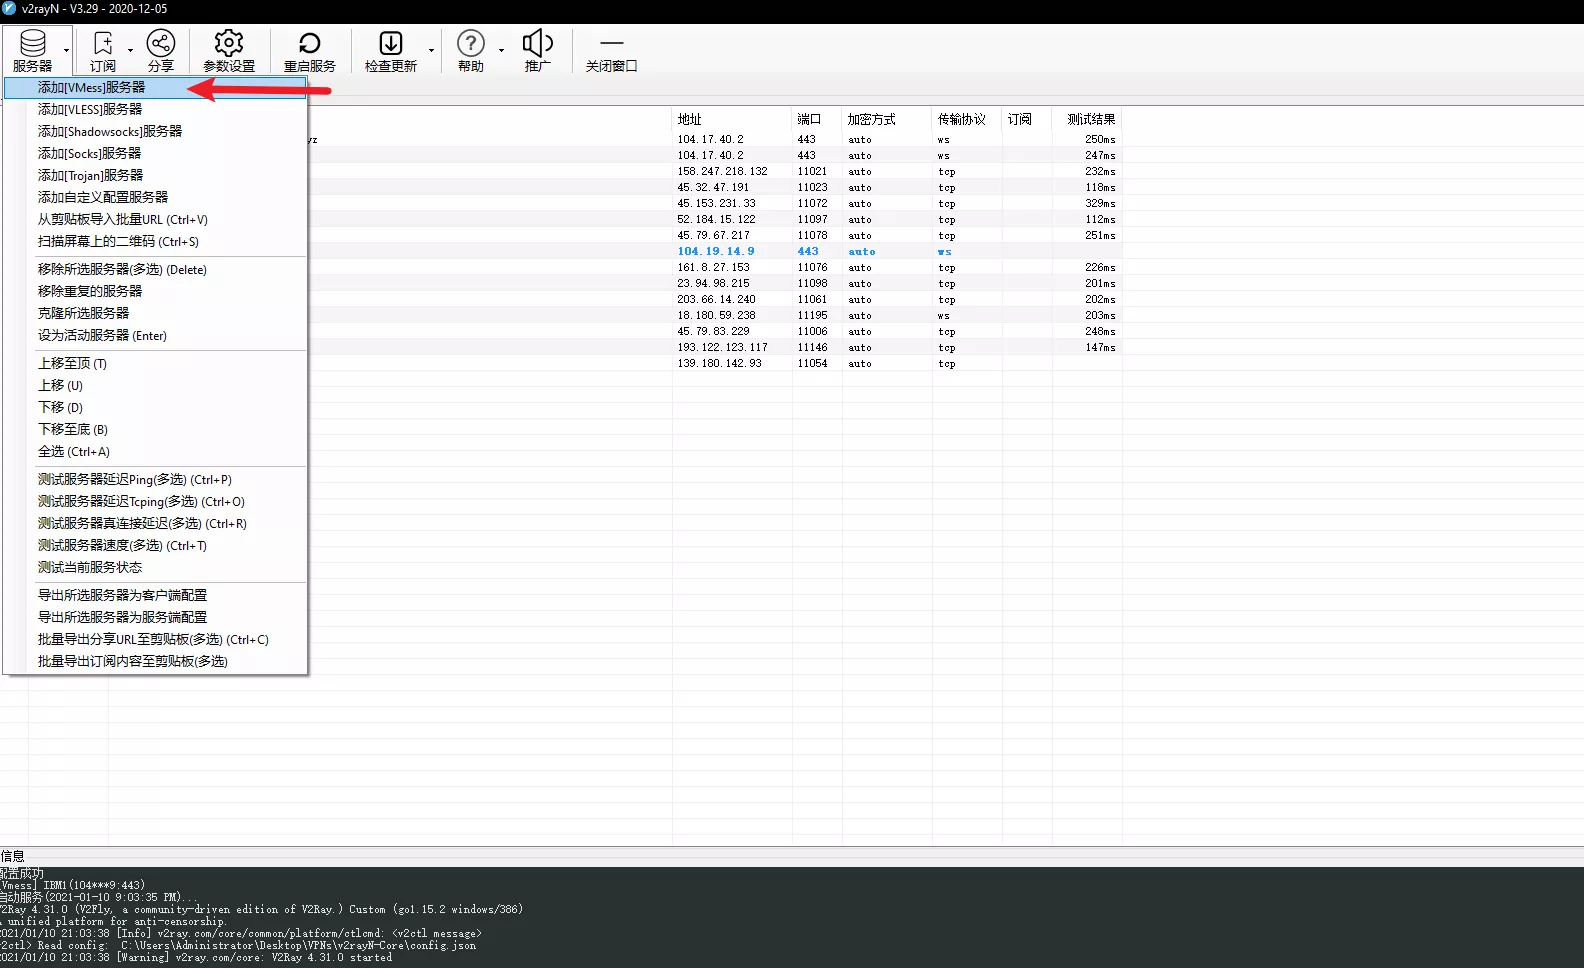Select server row 45.153.231.33
The image size is (1584, 968).
(x=715, y=204)
